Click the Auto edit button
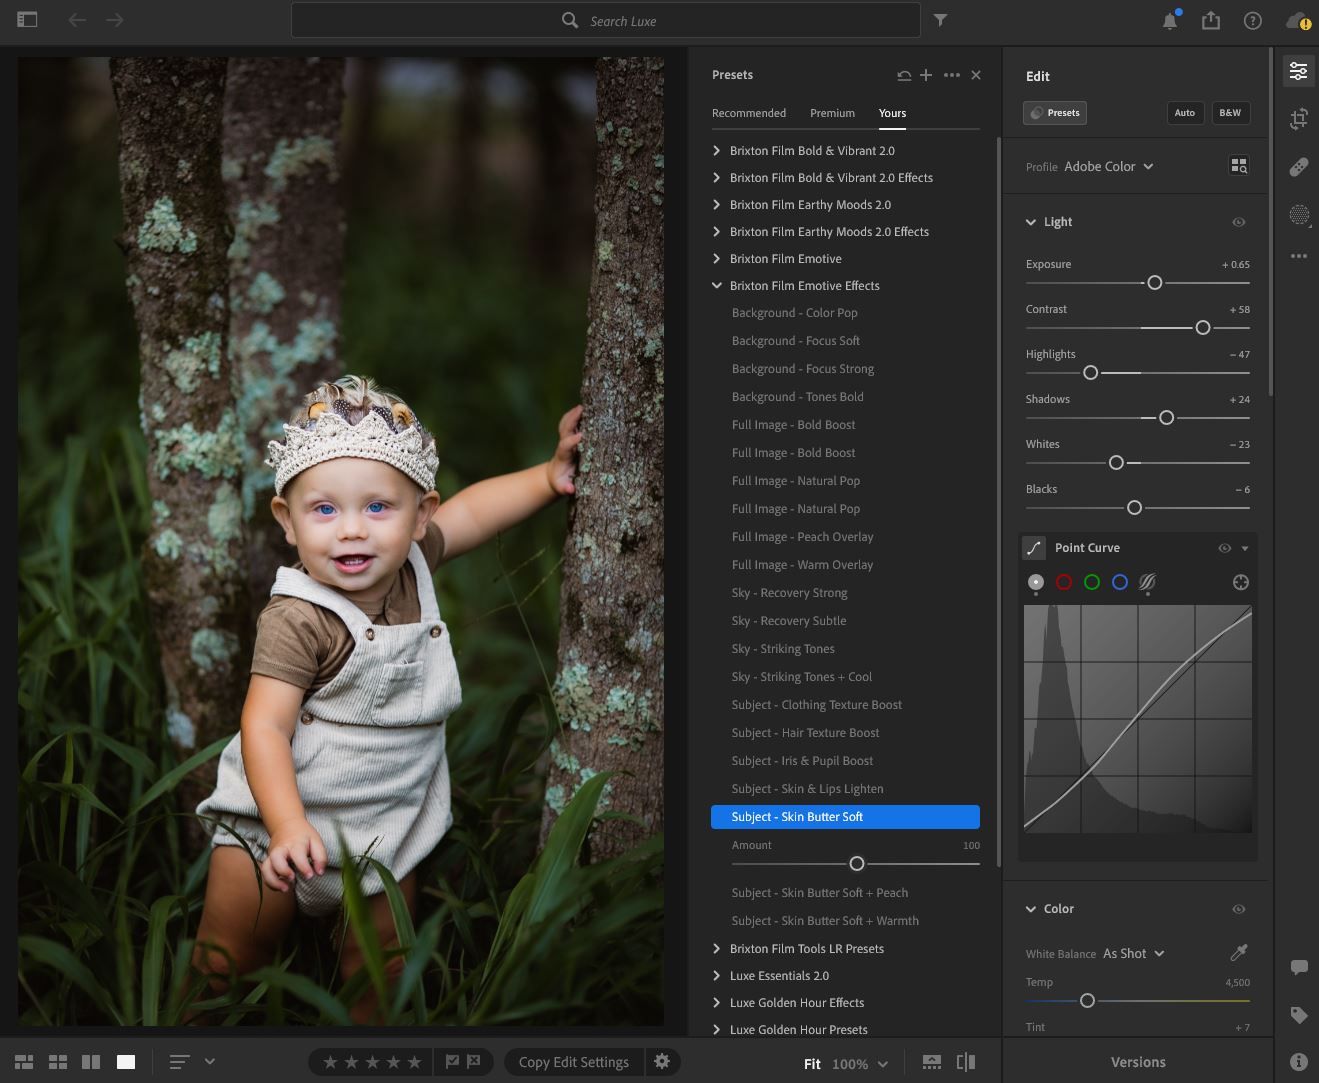 coord(1184,113)
